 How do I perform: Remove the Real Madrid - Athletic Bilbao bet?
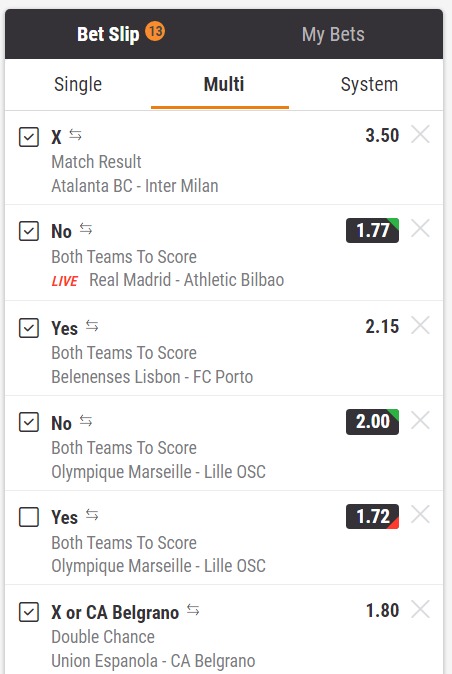tap(420, 228)
